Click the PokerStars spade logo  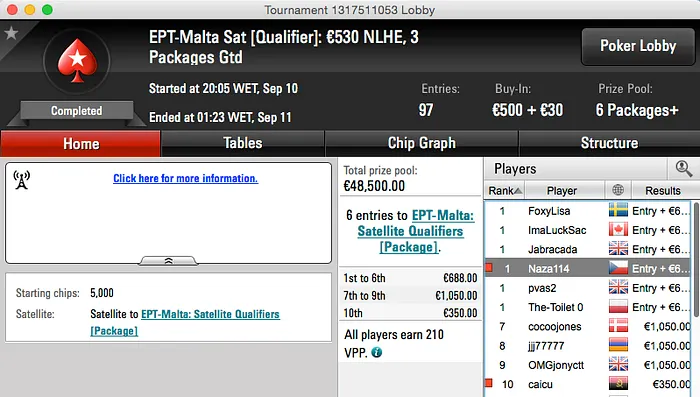click(x=77, y=61)
